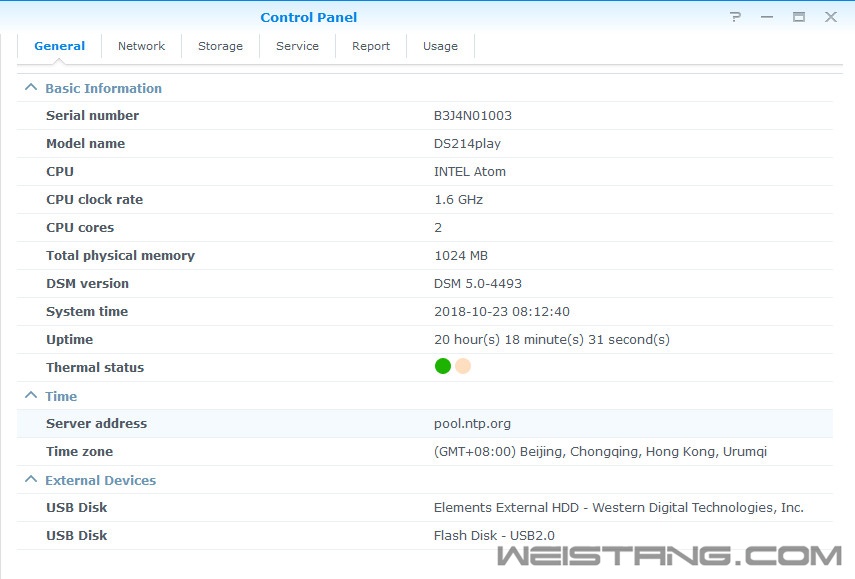Collapse the Basic Information section
Viewport: 855px width, 579px height.
click(31, 88)
